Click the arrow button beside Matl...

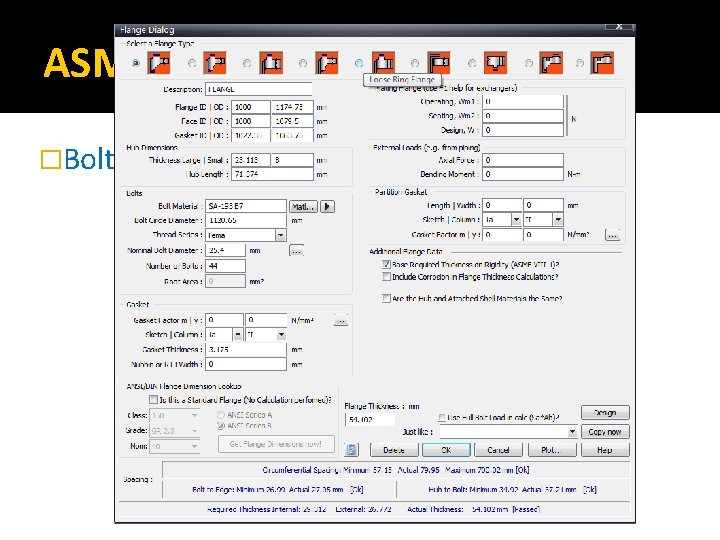[x=327, y=207]
